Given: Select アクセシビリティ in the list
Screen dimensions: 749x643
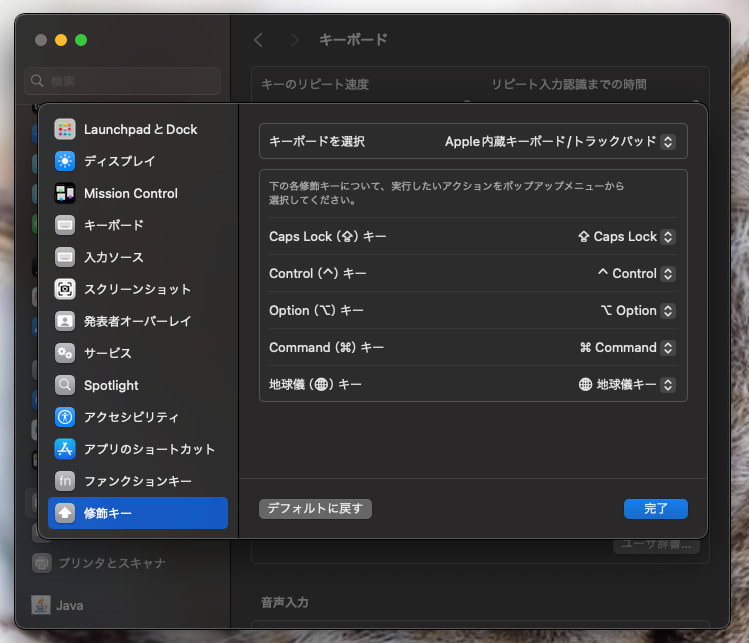Looking at the screenshot, I should pyautogui.click(x=138, y=418).
